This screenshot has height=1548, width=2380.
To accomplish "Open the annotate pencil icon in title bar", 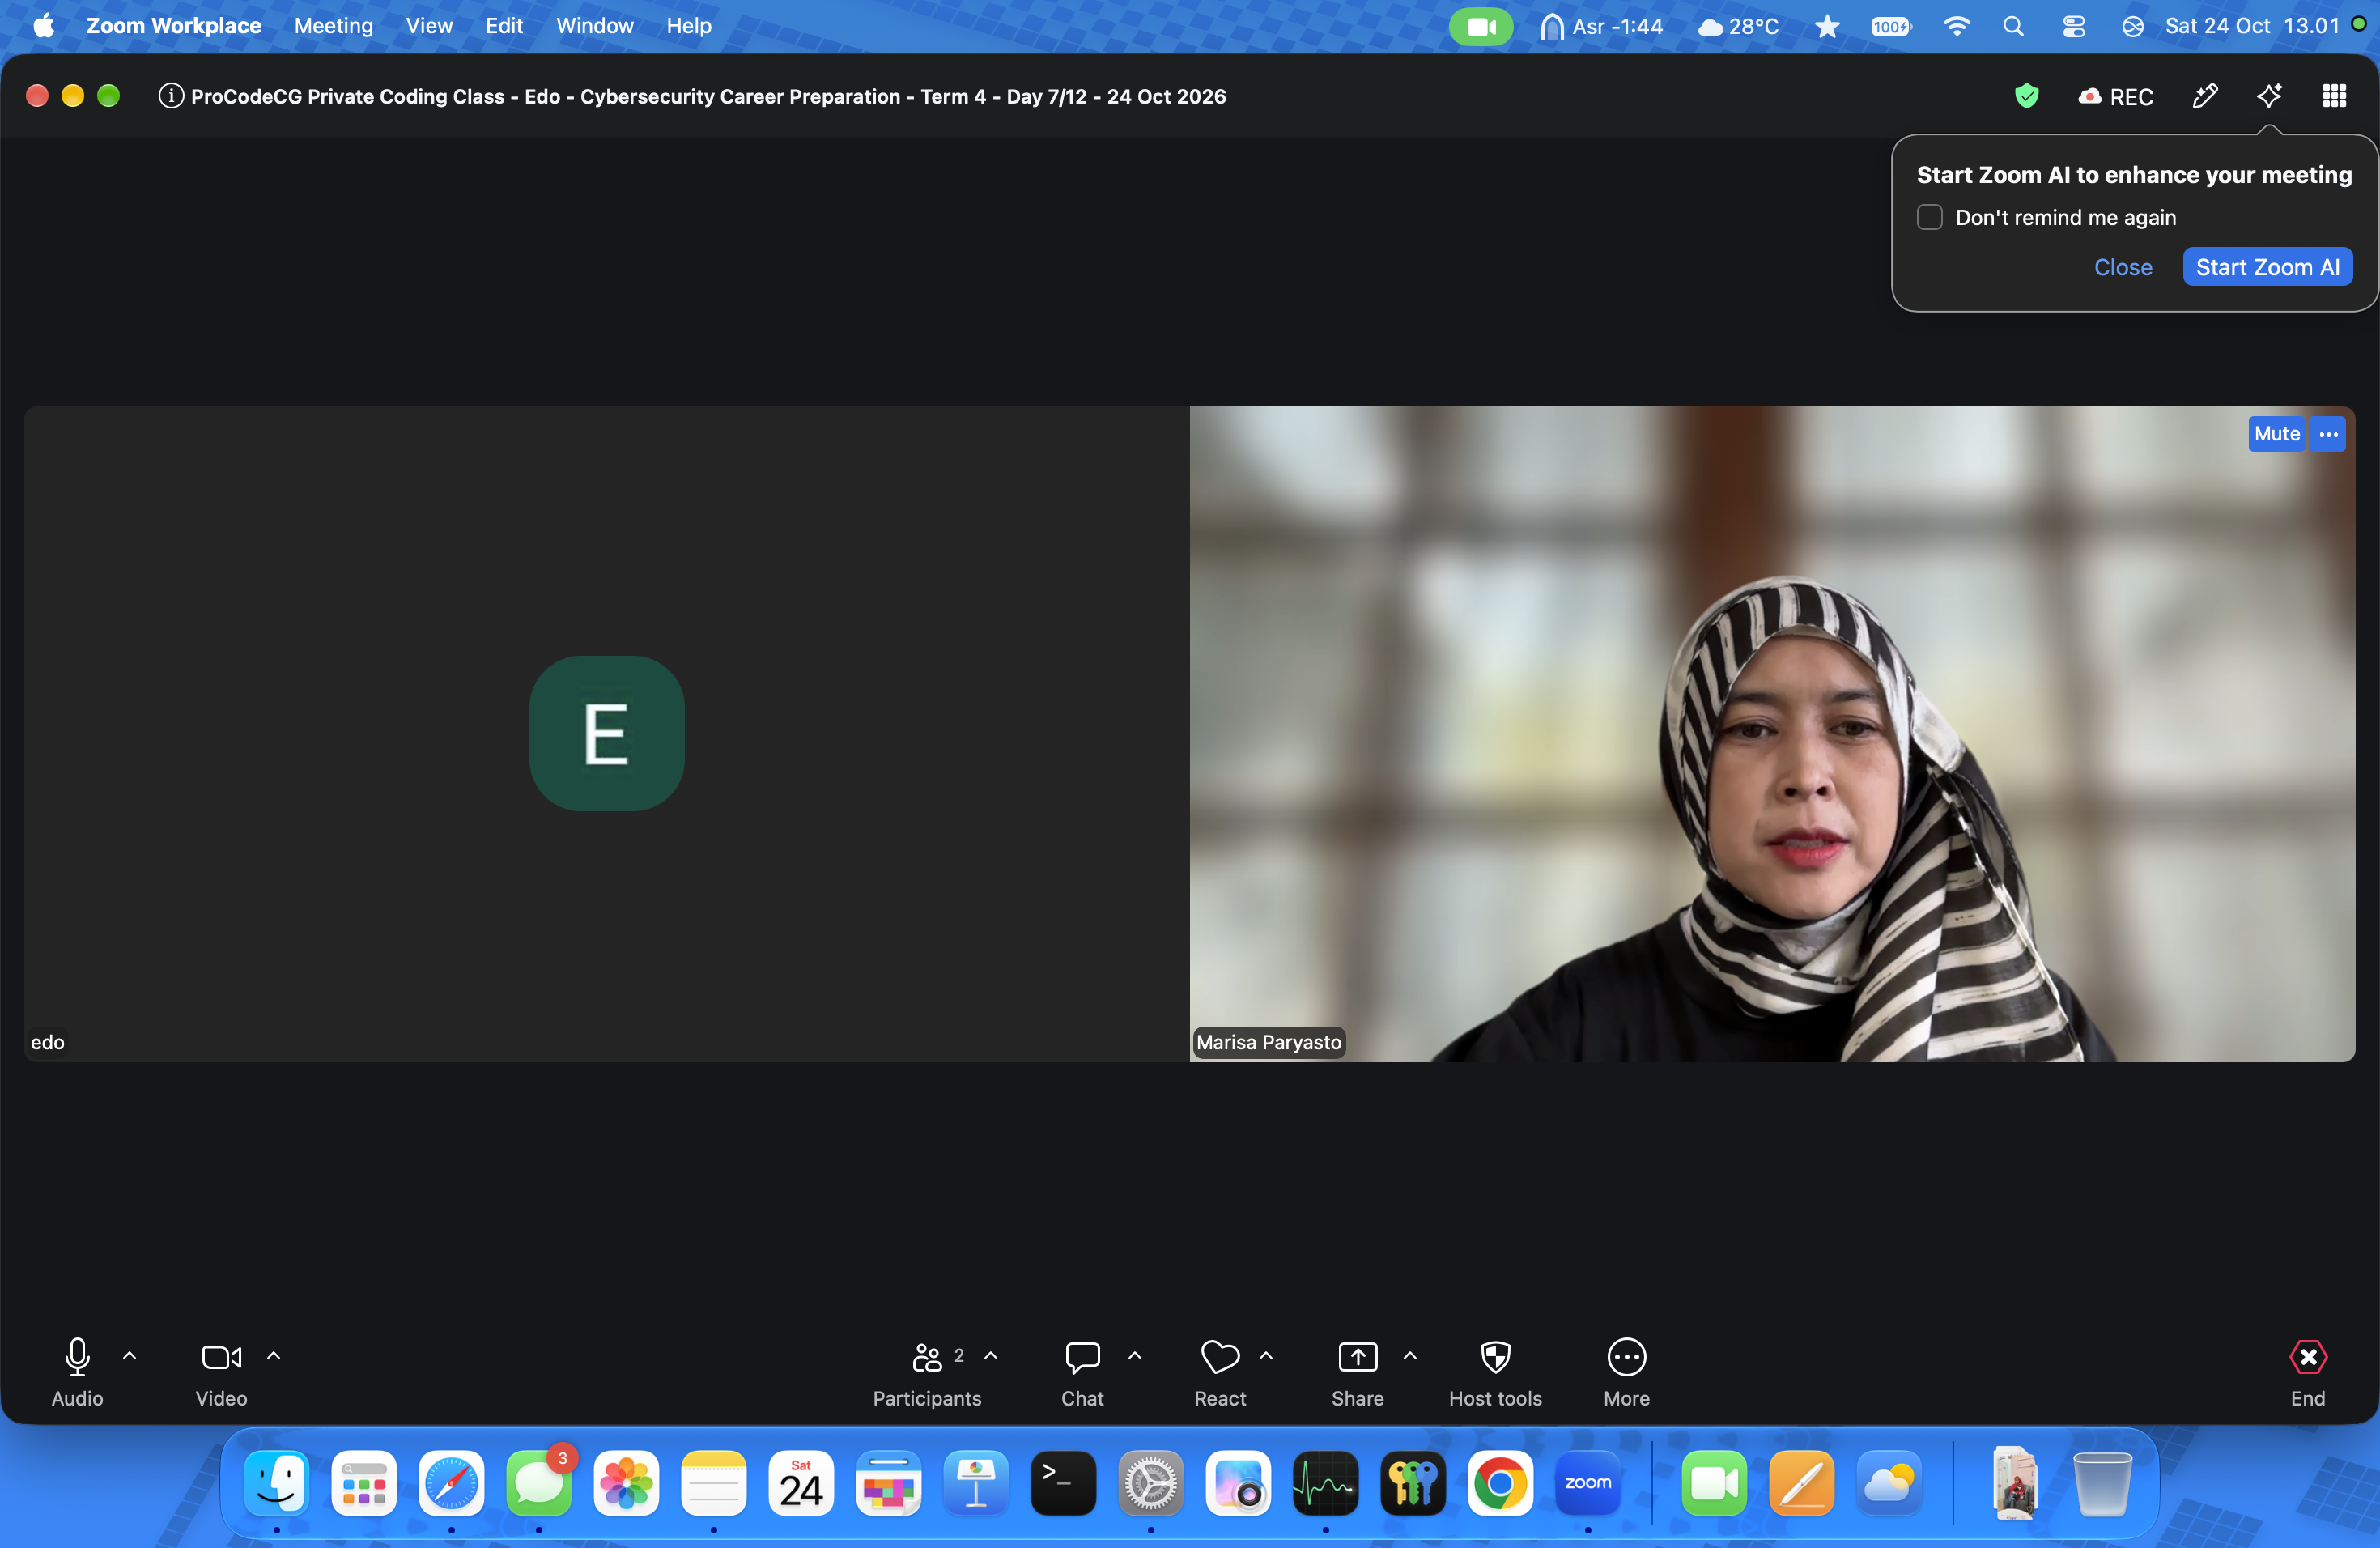I will 2205,96.
